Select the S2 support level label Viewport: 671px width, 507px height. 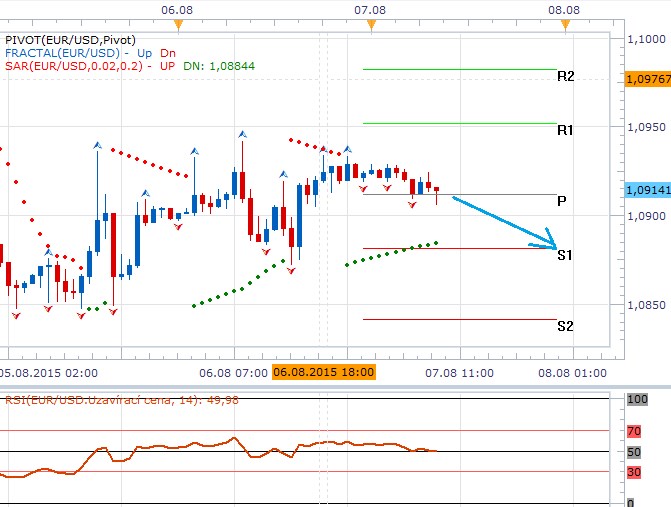pos(565,326)
